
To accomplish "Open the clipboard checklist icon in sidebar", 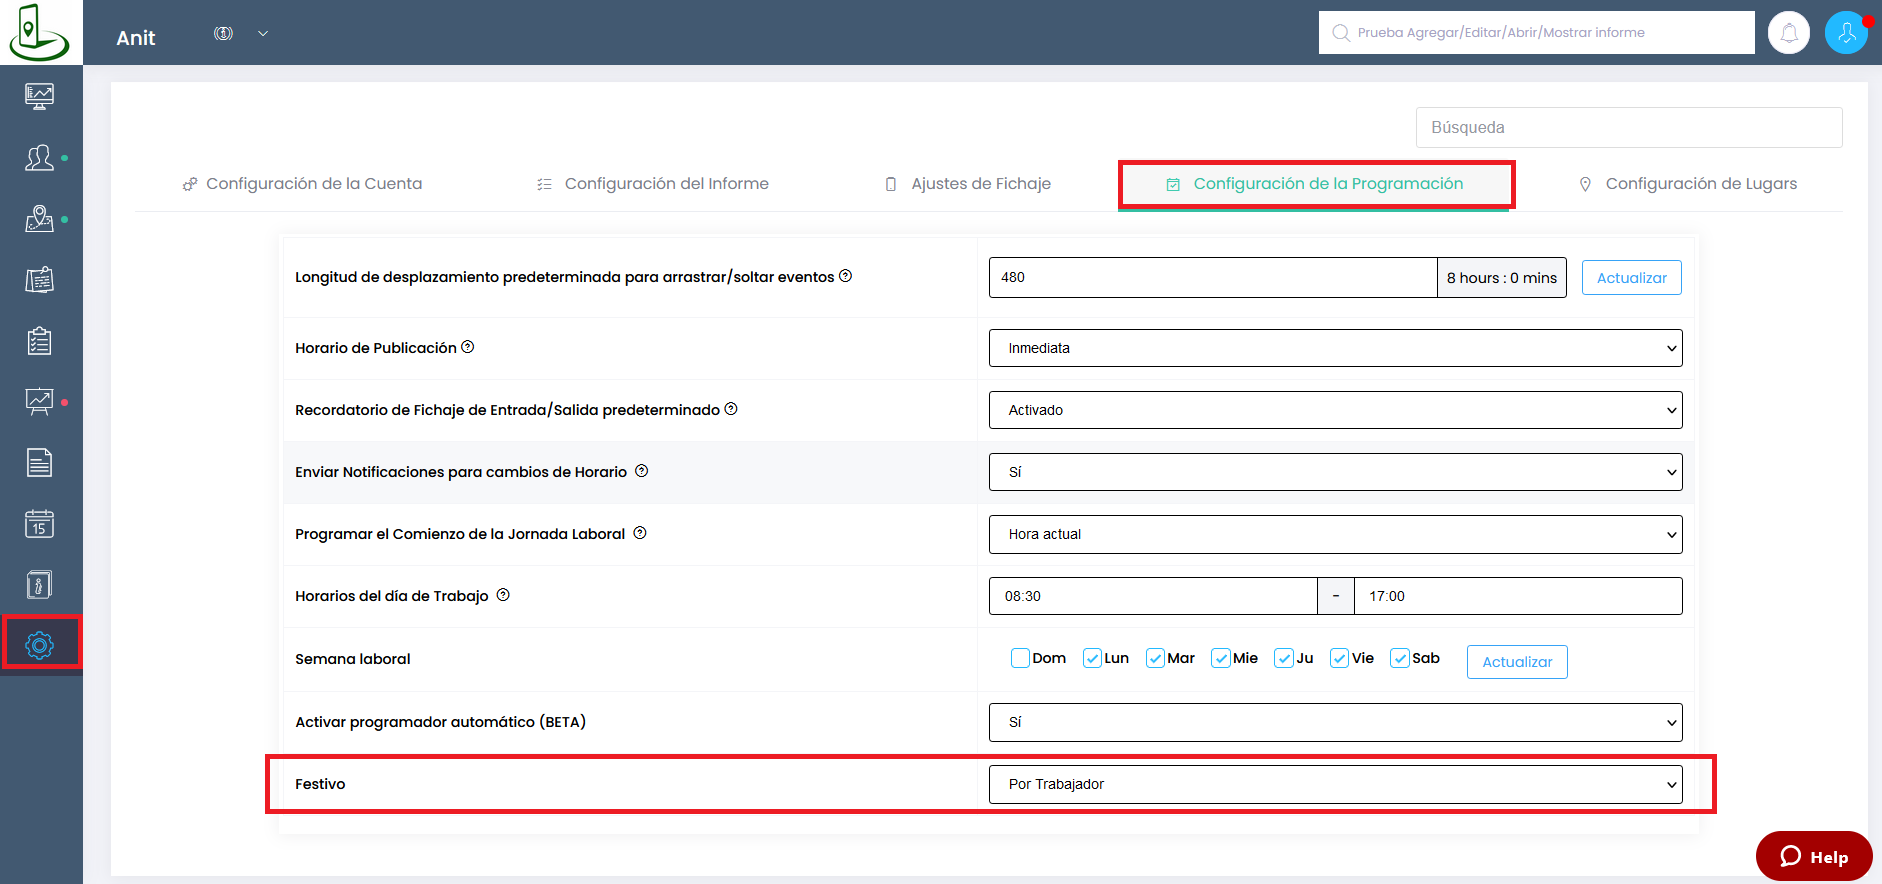I will point(40,341).
